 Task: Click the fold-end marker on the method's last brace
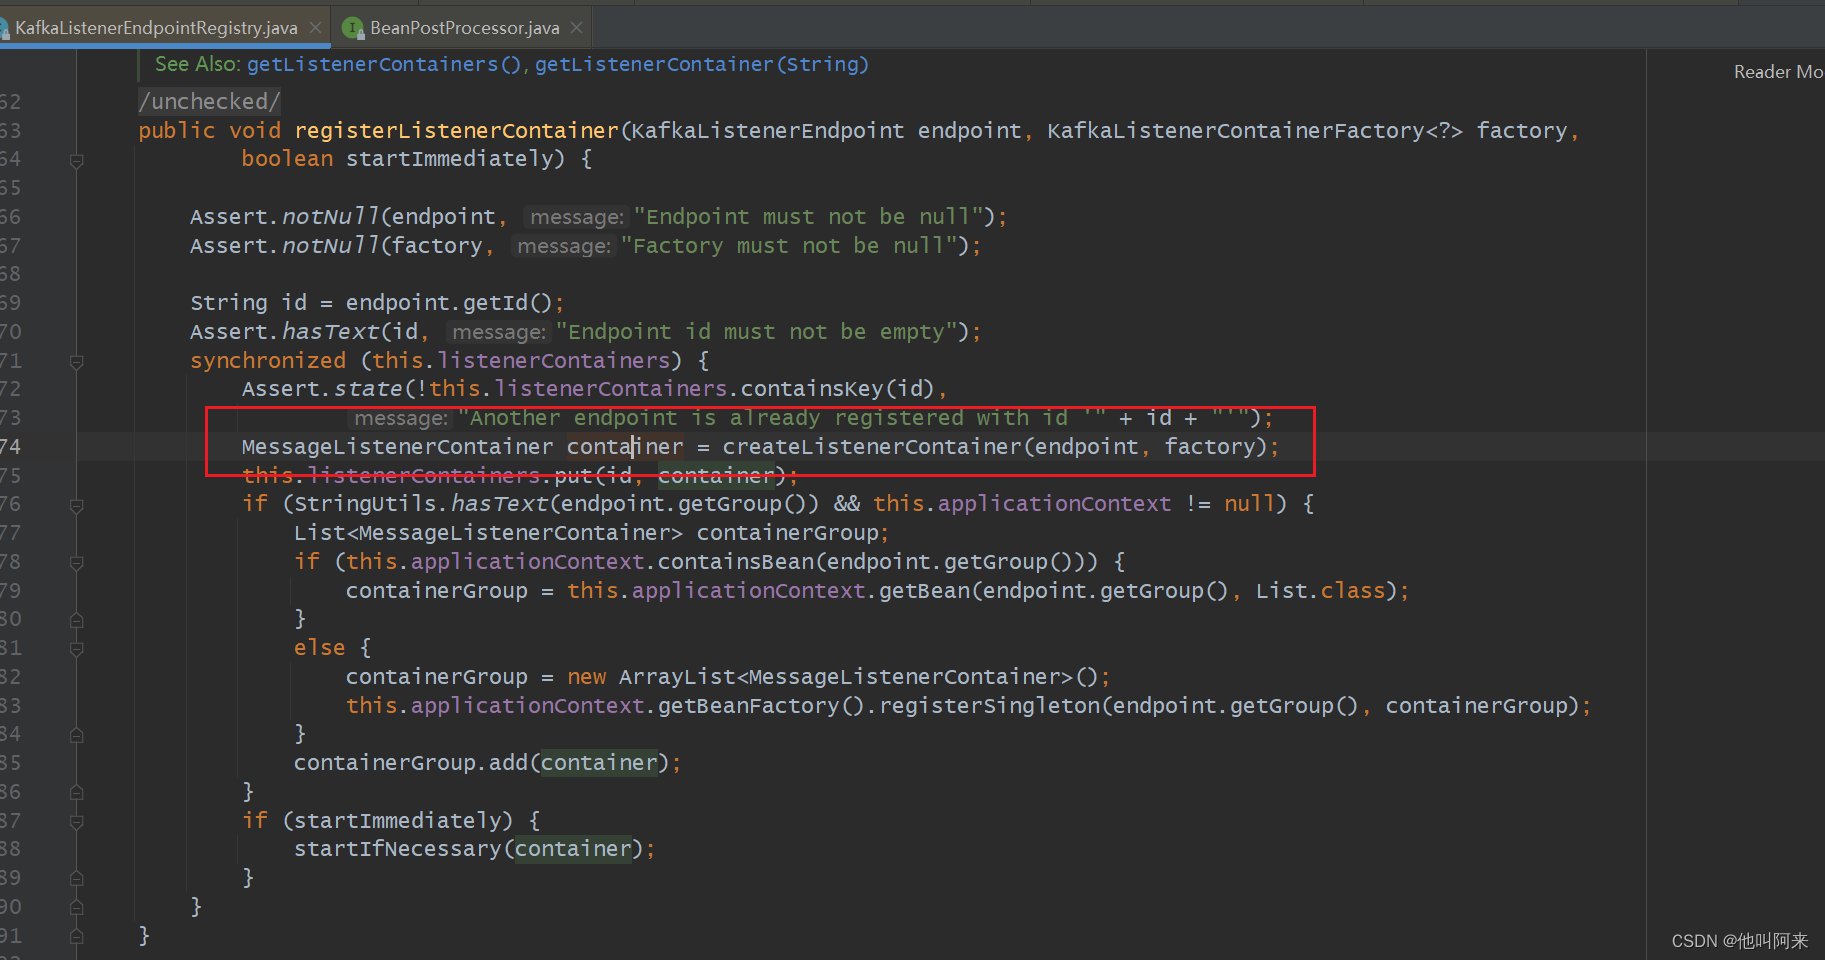tap(77, 936)
